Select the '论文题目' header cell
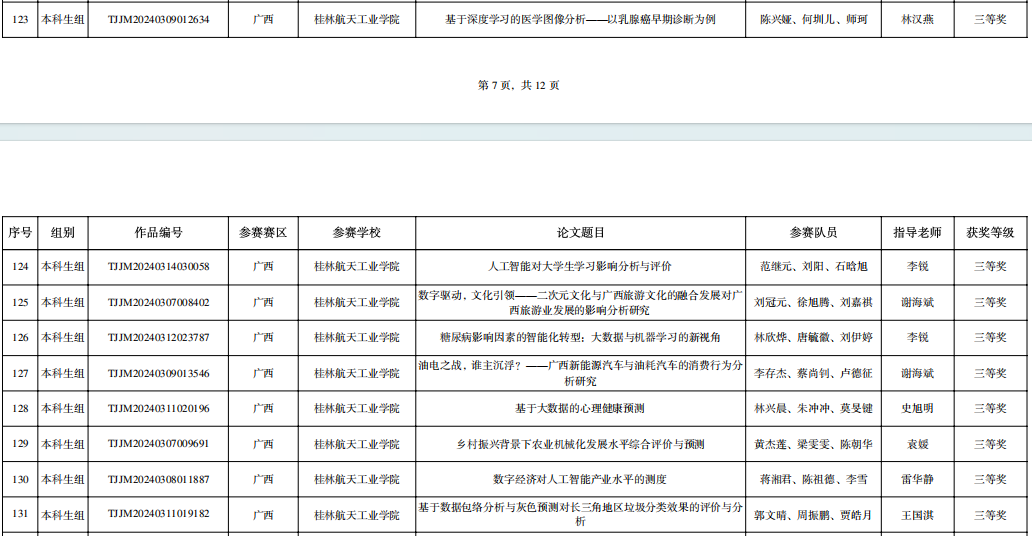The width and height of the screenshot is (1032, 536). click(580, 232)
